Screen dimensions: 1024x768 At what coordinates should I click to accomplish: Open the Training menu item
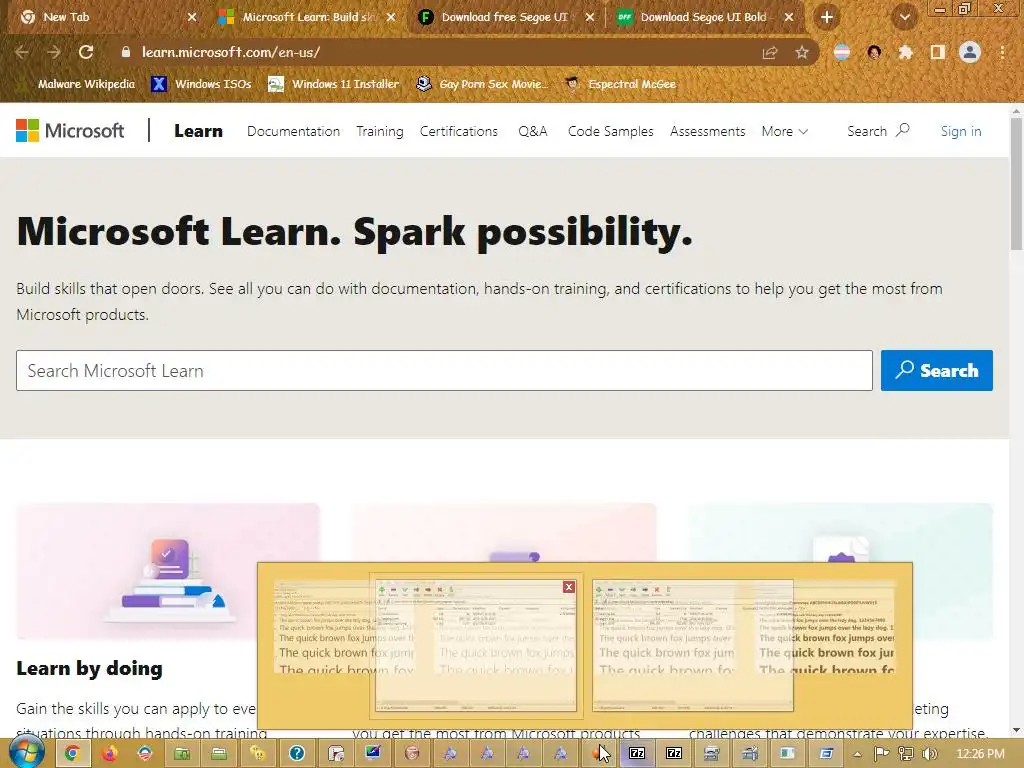click(379, 131)
